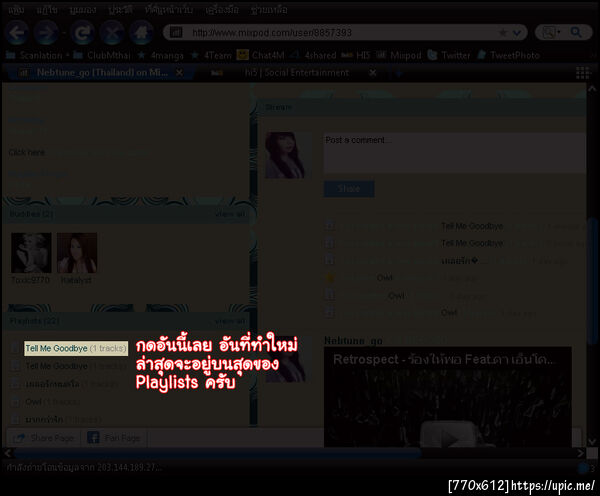Open the second menu bar item
This screenshot has width=600, height=496.
(47, 10)
